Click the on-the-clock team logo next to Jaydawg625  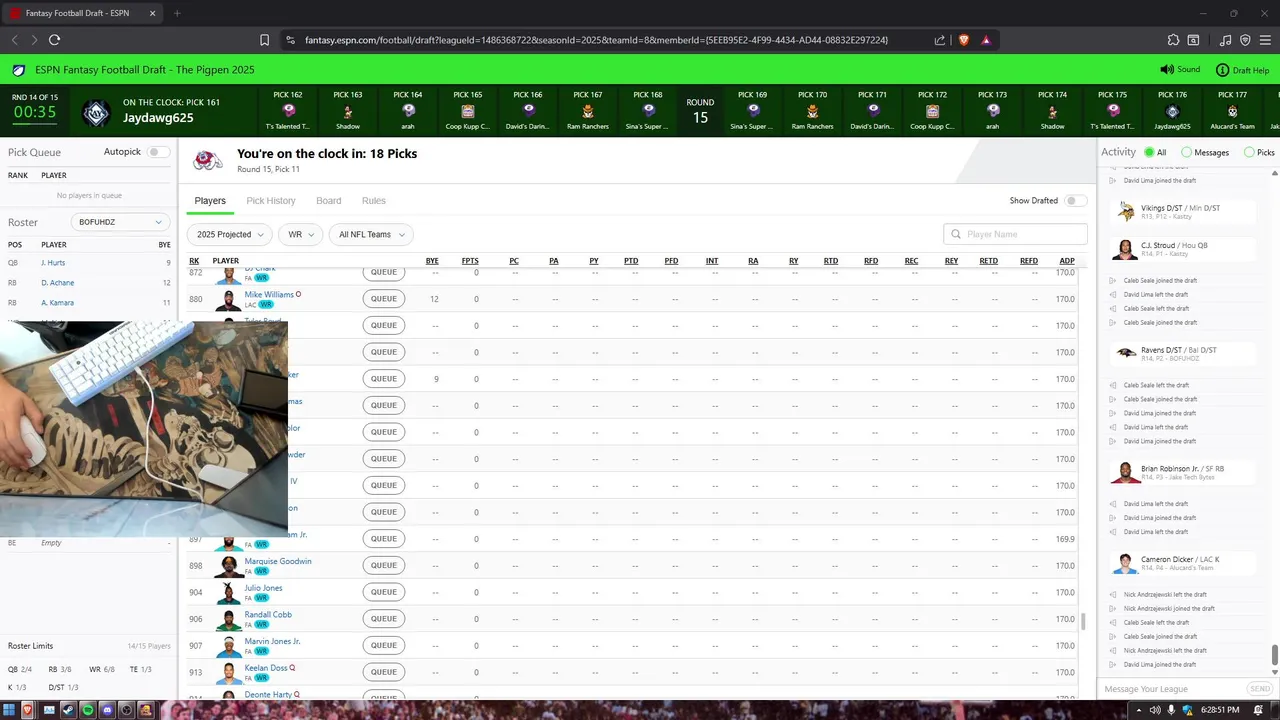pos(96,112)
